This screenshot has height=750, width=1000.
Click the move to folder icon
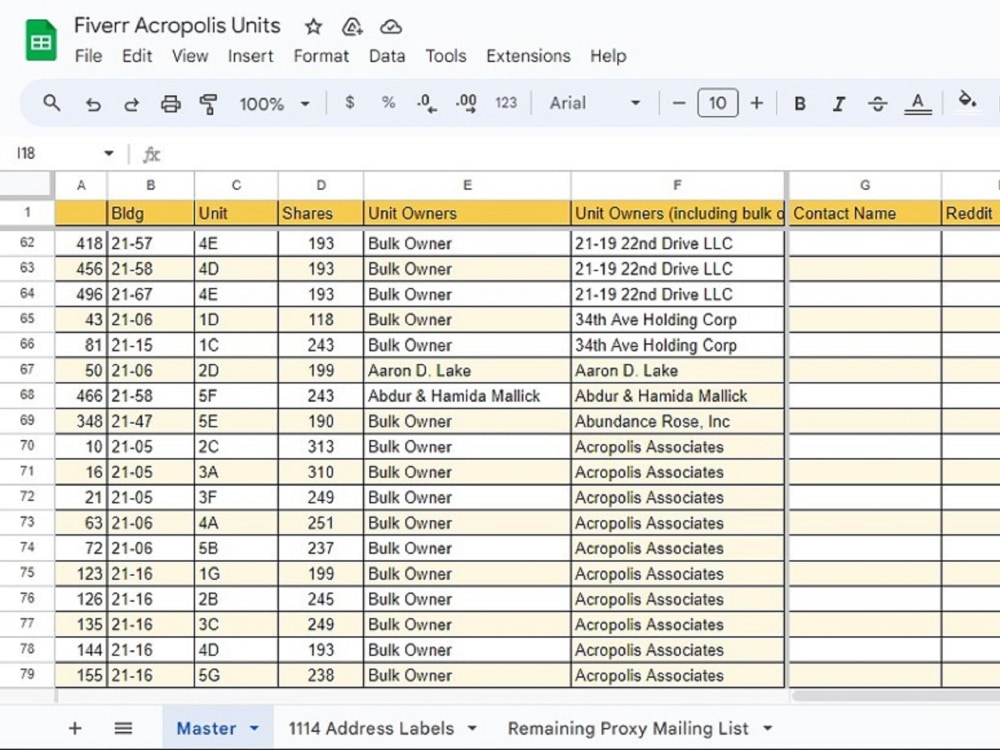352,27
